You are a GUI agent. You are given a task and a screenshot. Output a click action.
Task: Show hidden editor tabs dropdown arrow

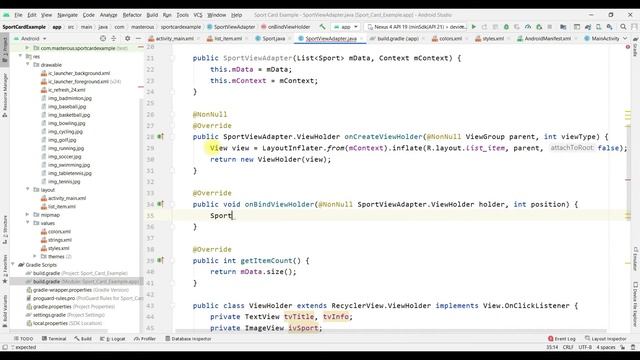625,38
